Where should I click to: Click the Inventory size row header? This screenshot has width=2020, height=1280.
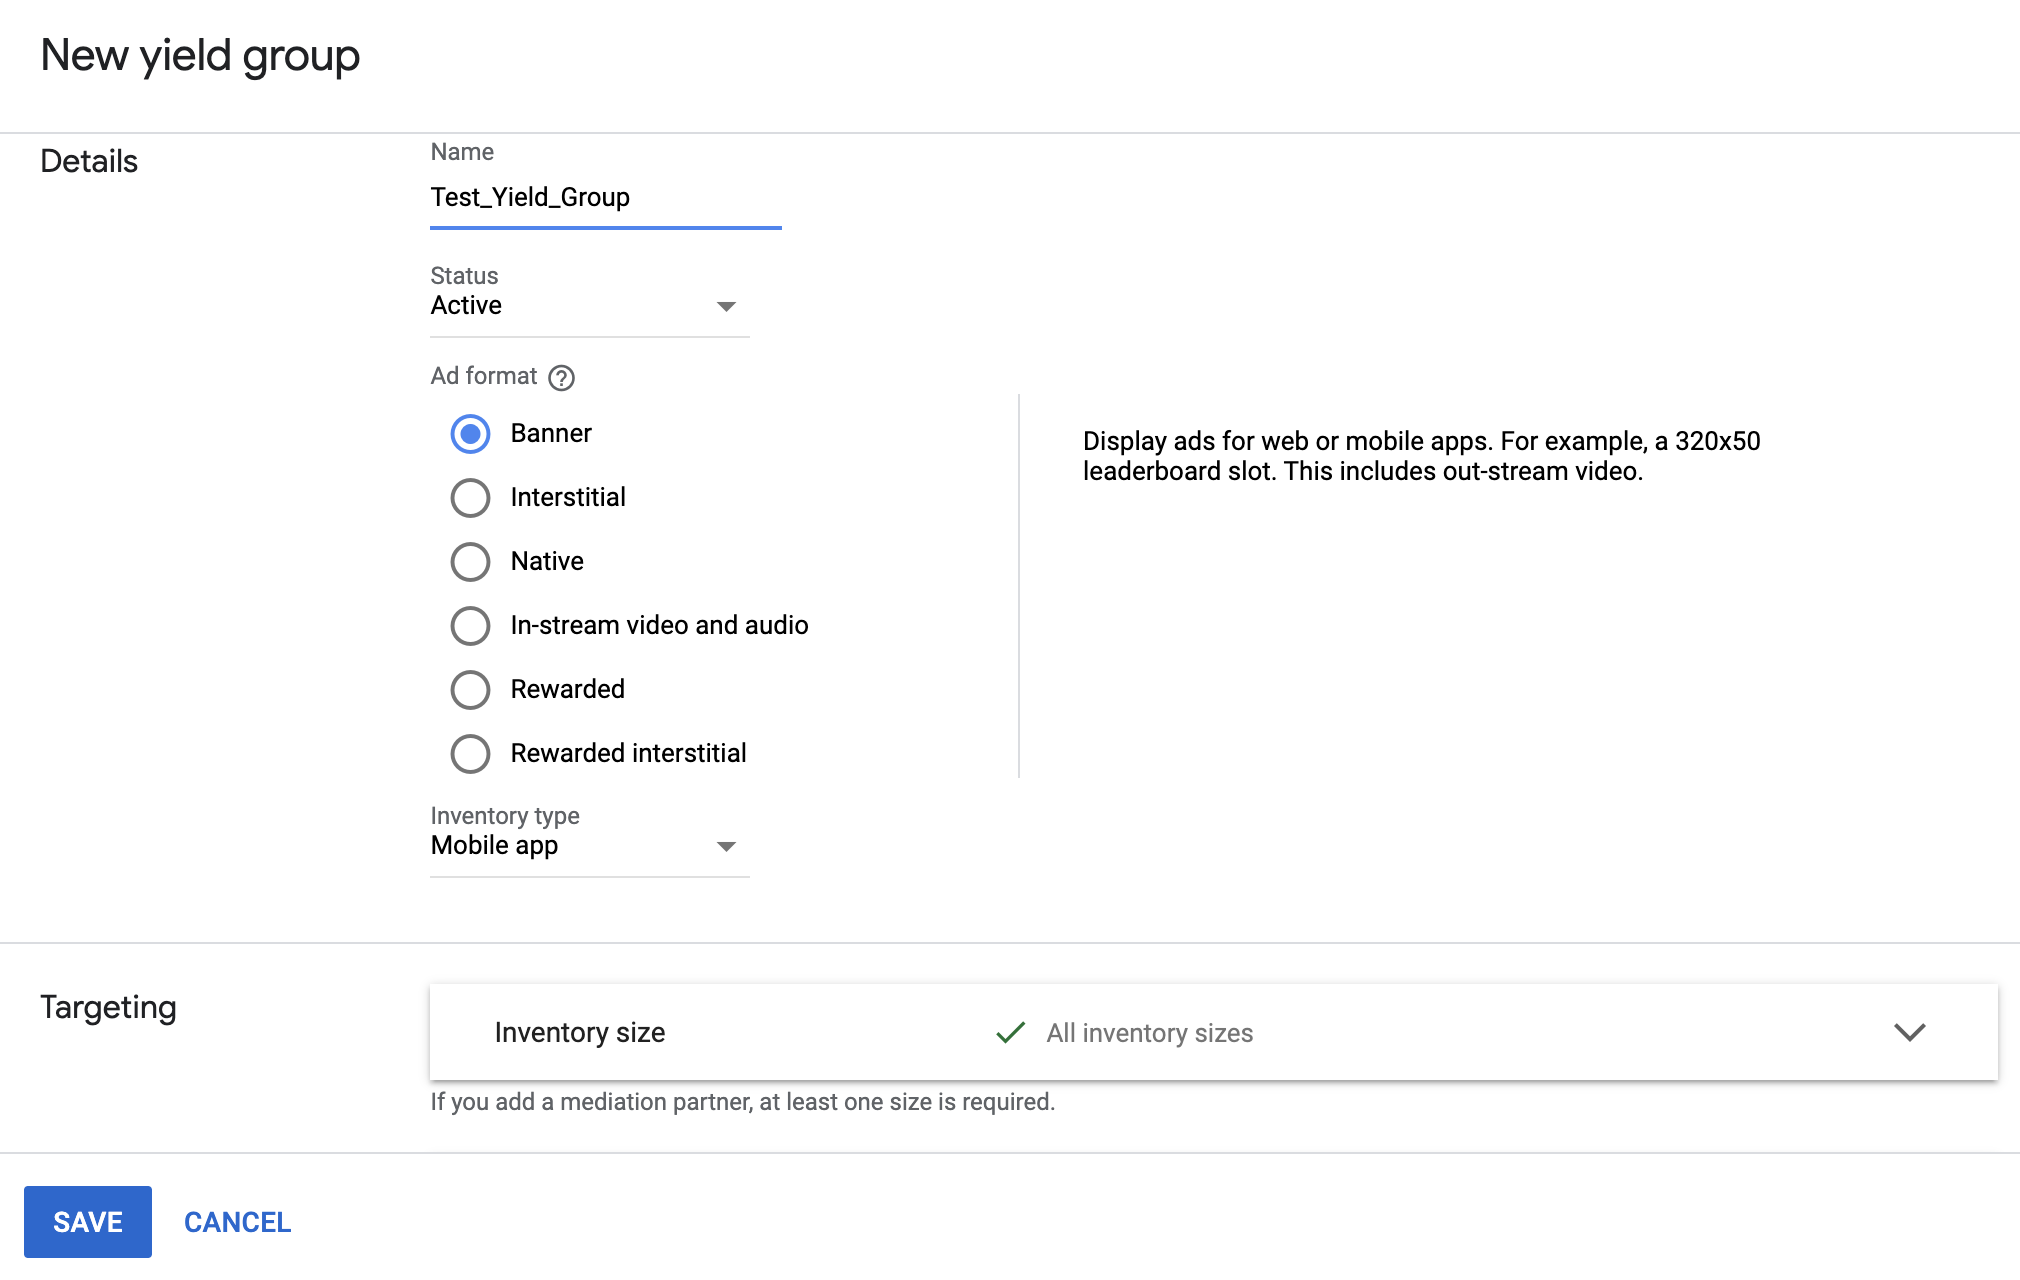pos(579,1033)
